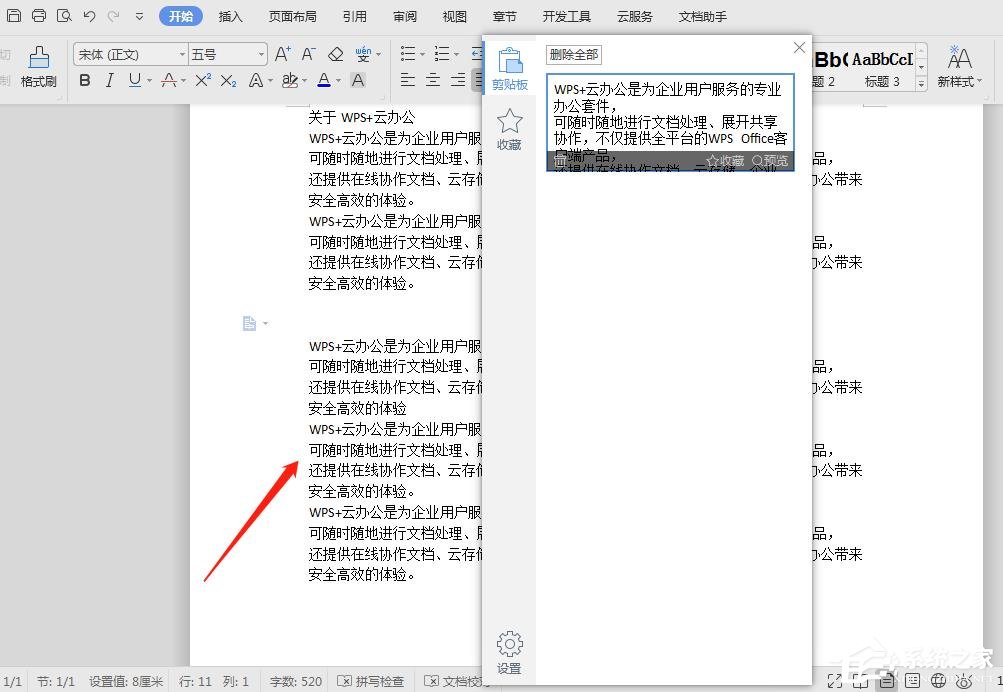Open clipboard panel settings (设置)

tap(509, 650)
